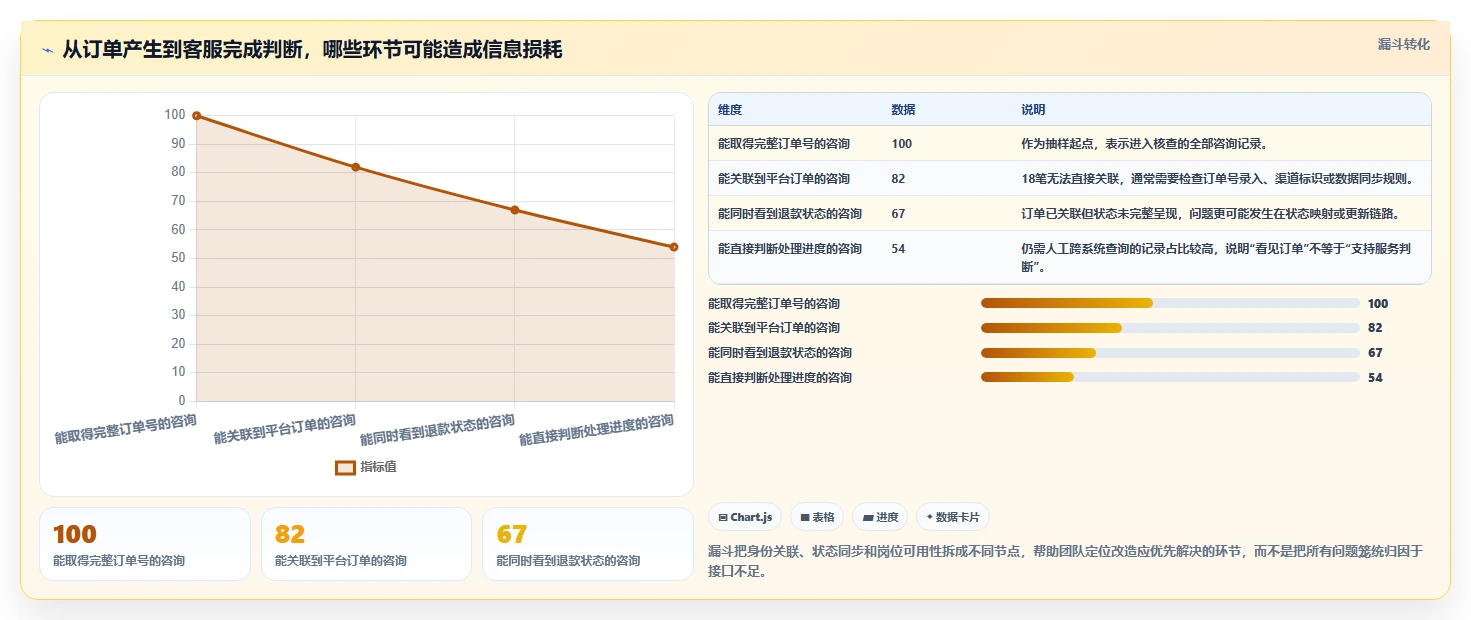Click x-axis label 能同时看到退款状态的咨询
Image resolution: width=1471 pixels, height=620 pixels.
(x=438, y=430)
